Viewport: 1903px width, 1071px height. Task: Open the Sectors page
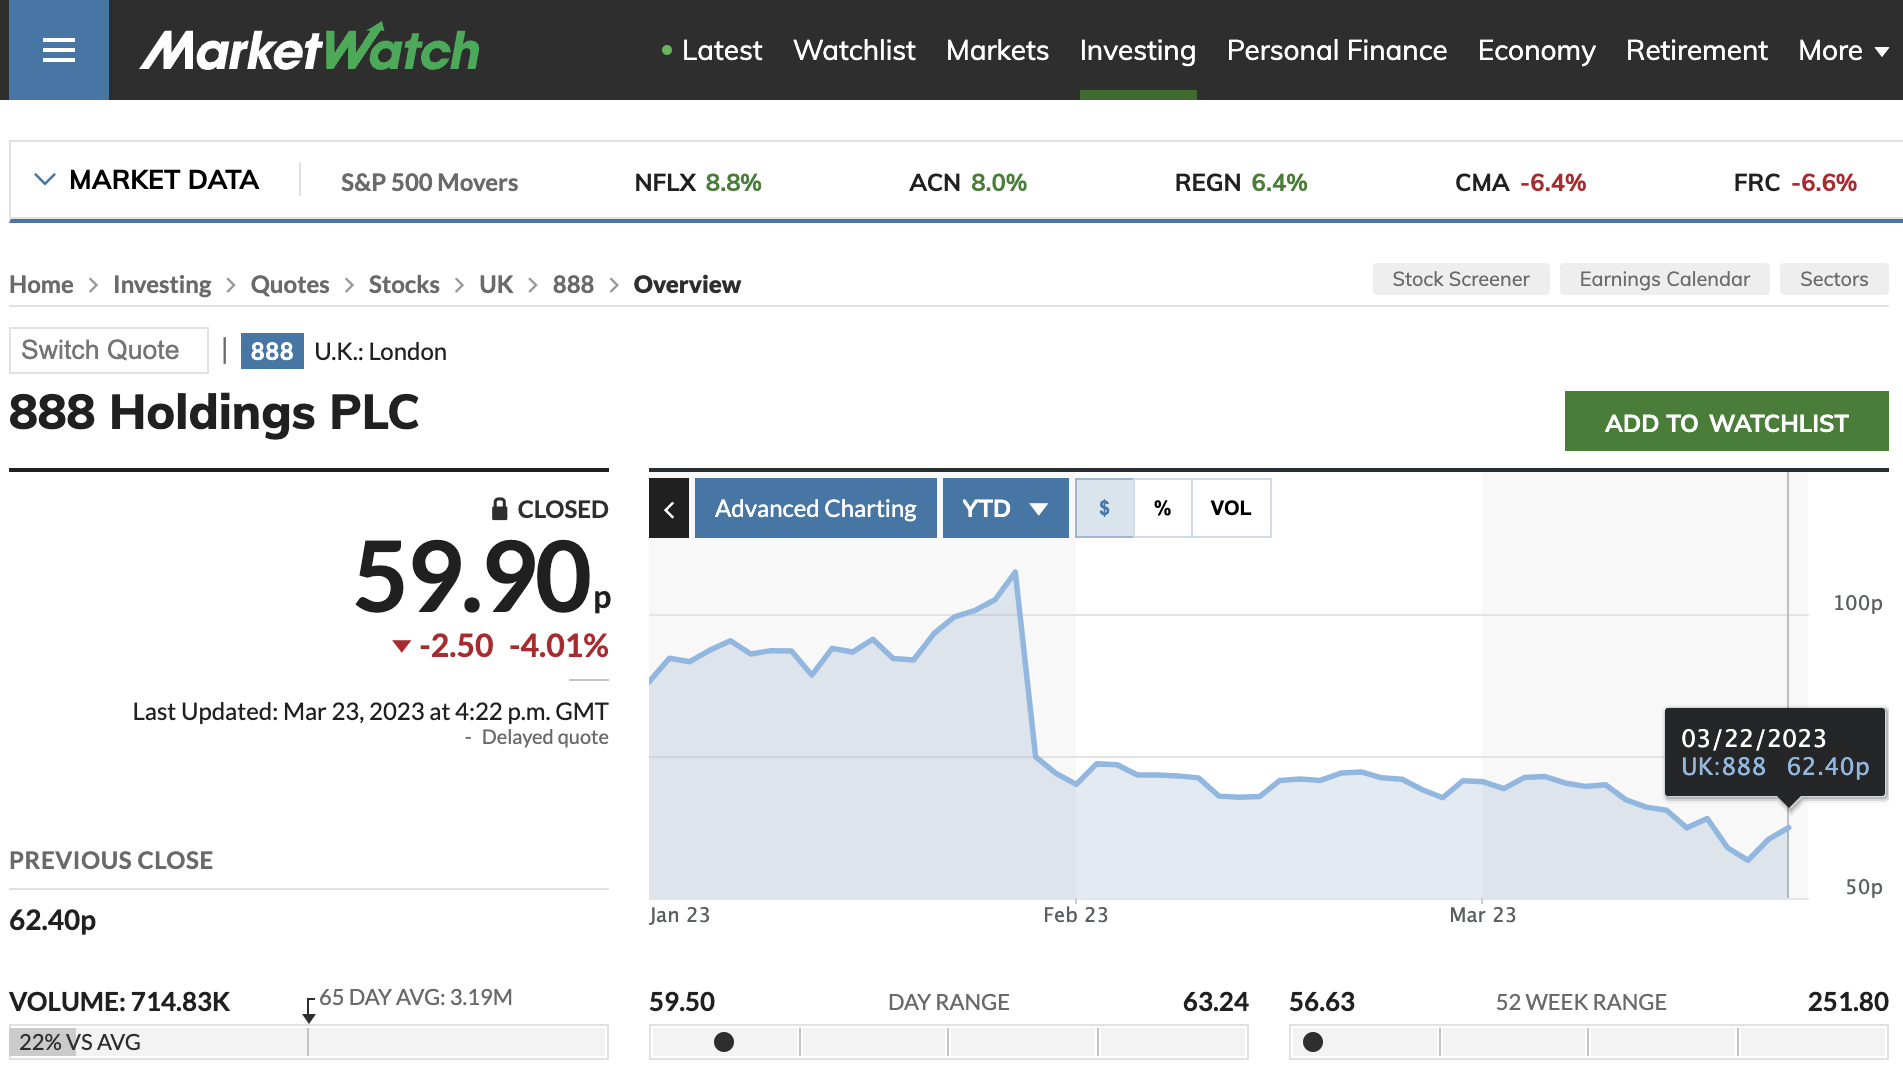coord(1834,279)
